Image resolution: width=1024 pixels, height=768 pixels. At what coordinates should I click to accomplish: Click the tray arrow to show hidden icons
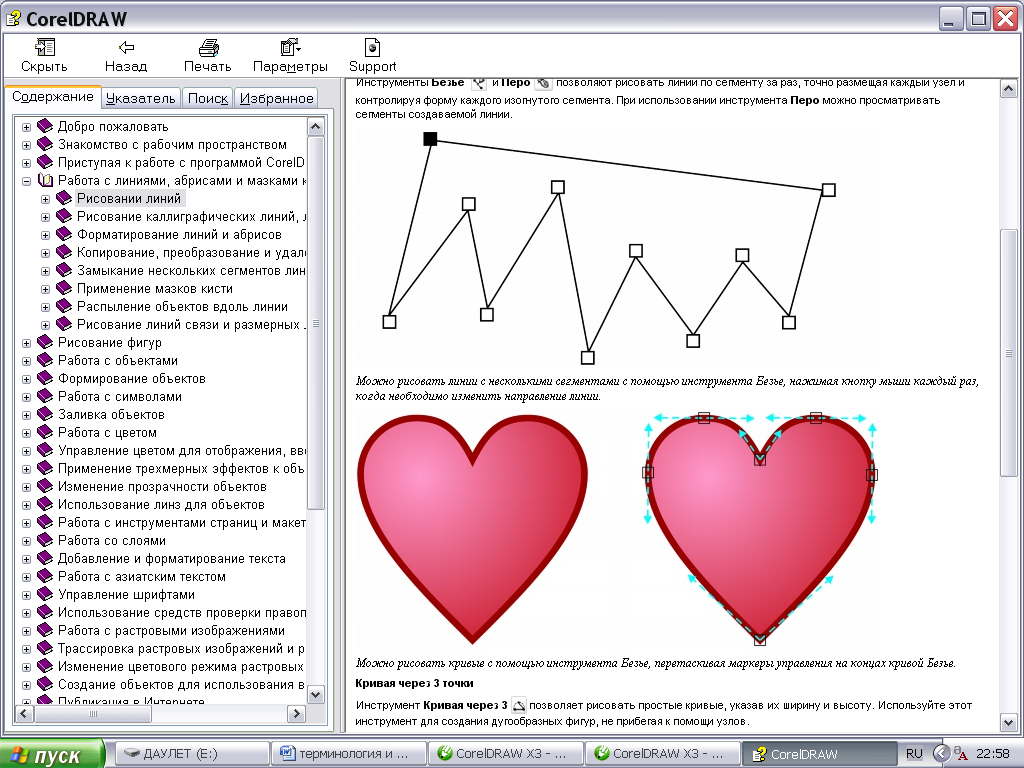940,754
